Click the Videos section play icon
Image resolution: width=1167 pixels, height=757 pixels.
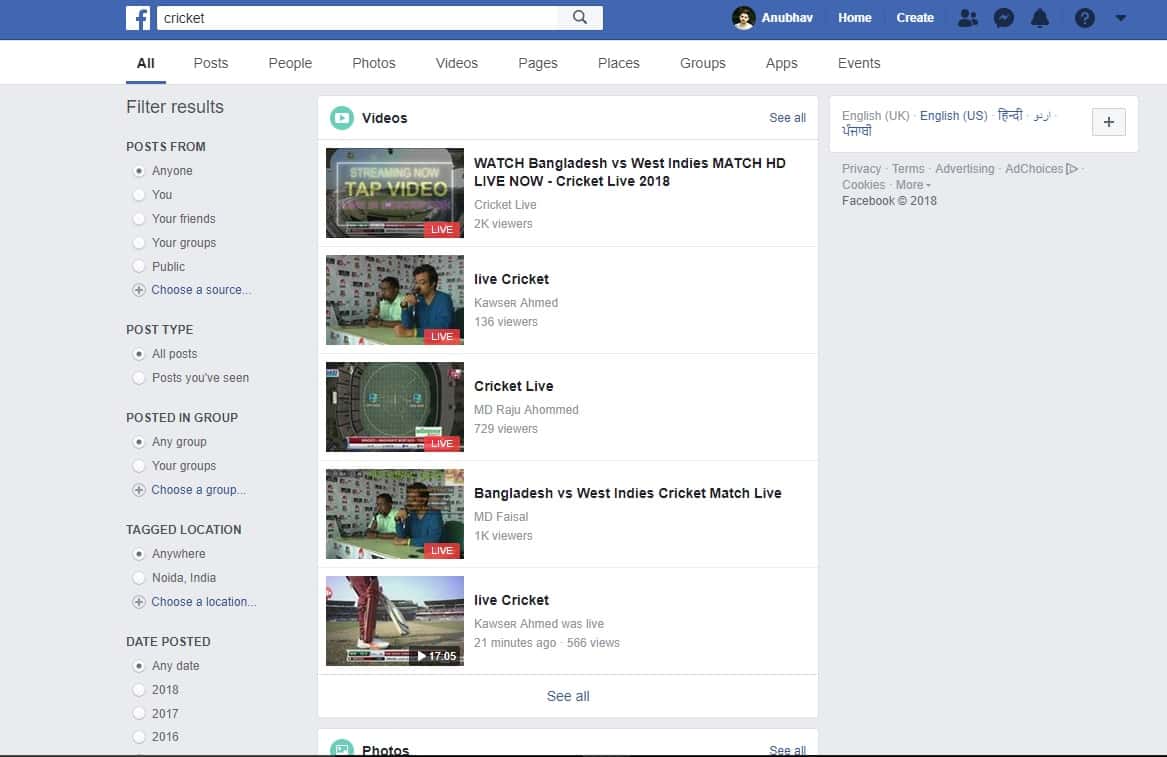point(342,118)
